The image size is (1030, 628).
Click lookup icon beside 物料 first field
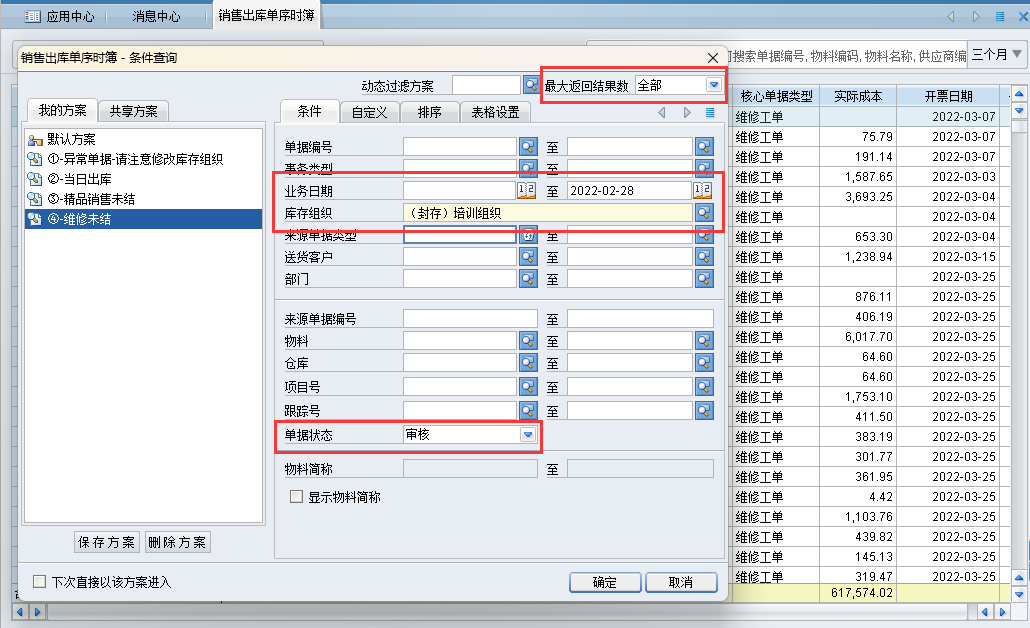click(528, 341)
